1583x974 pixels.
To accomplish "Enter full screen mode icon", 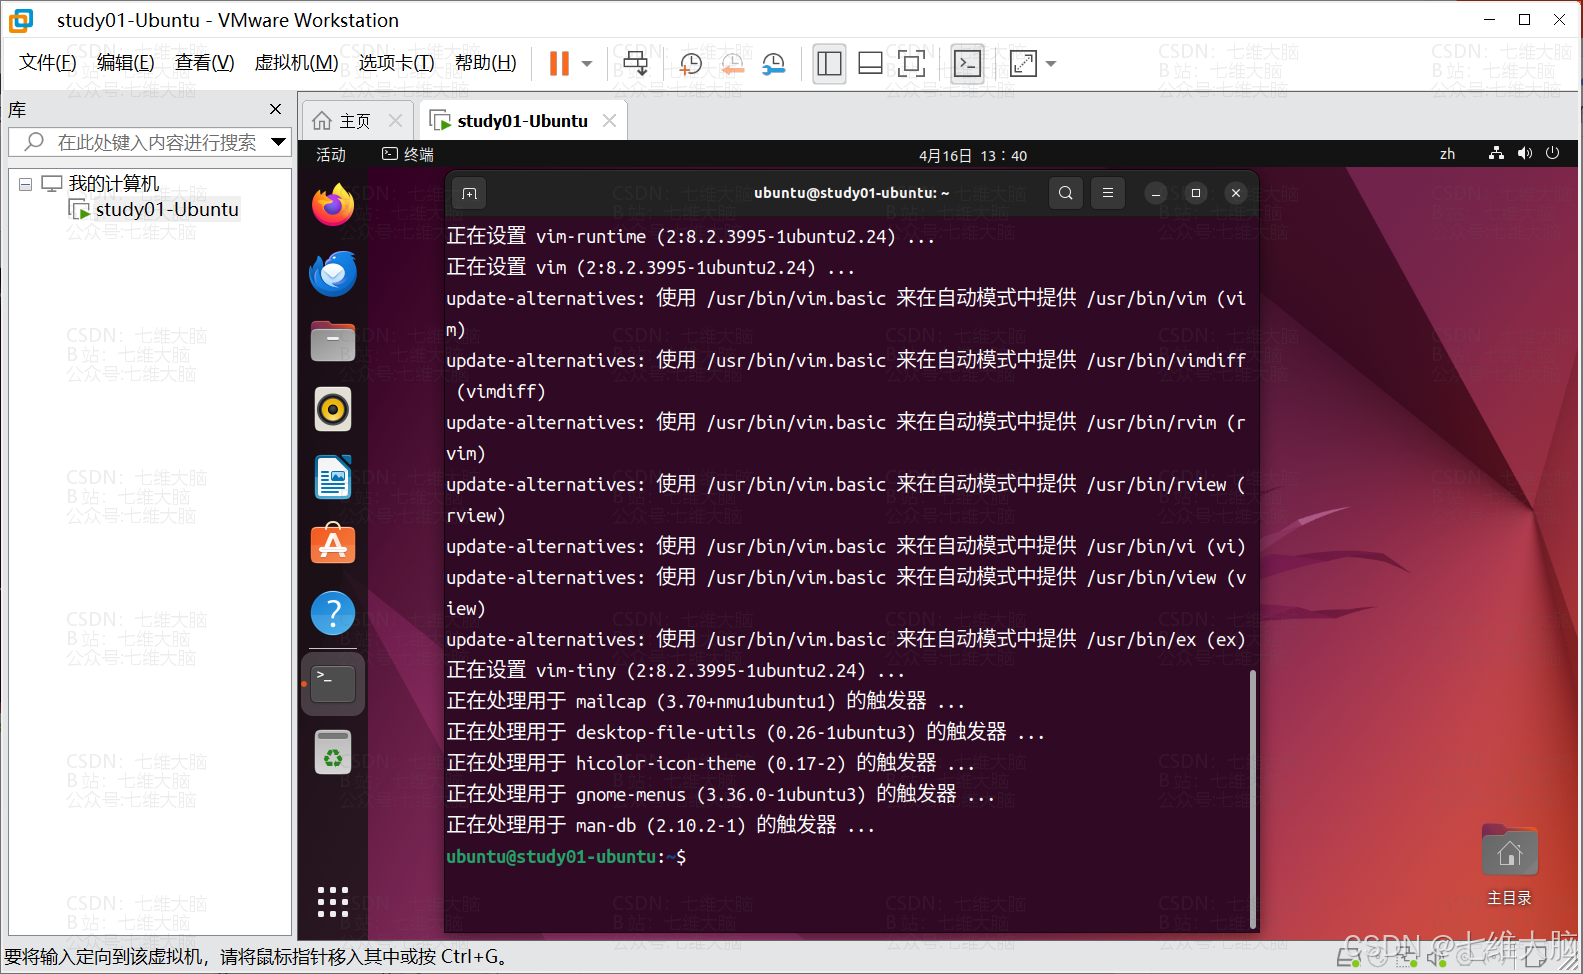I will [x=911, y=64].
